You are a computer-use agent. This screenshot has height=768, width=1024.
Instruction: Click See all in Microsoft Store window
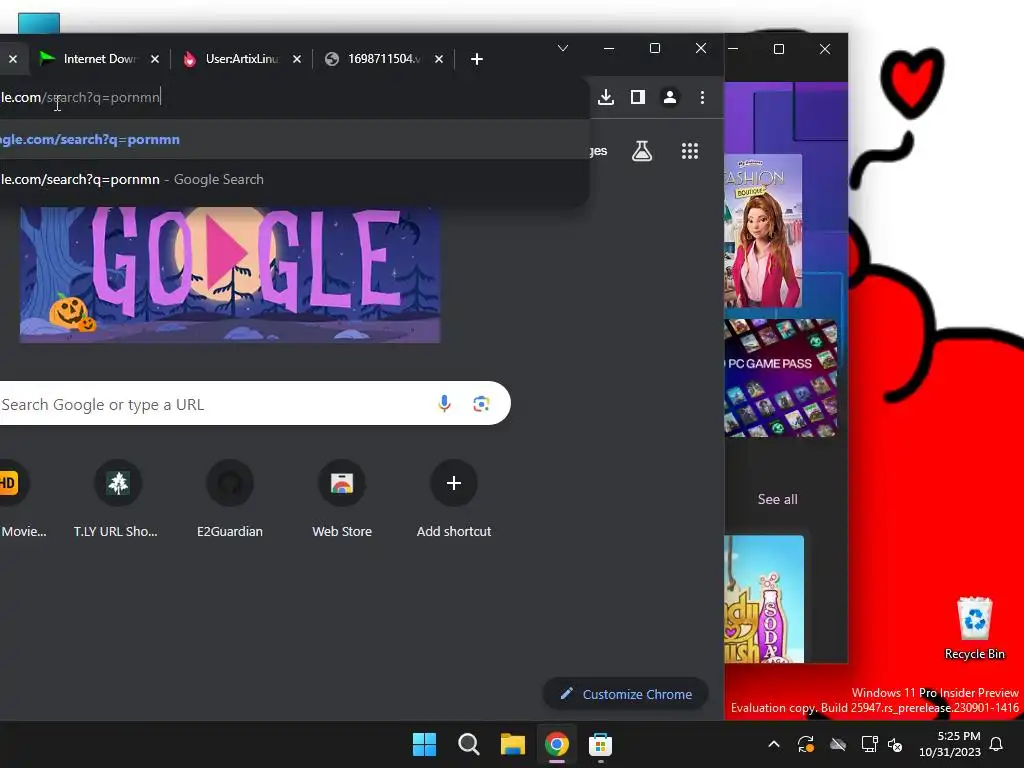point(777,499)
